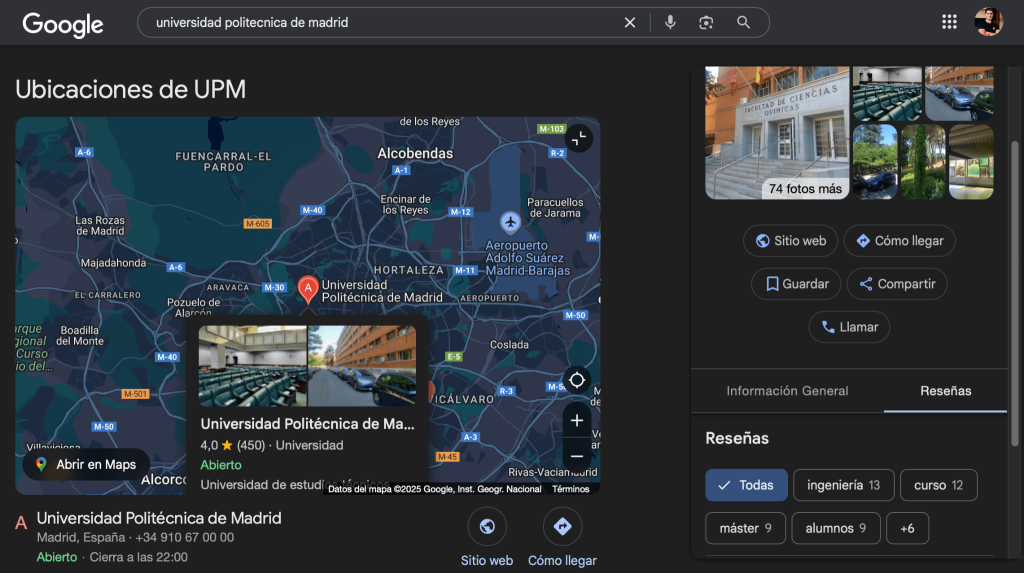Click the Cómo llegar directions icon below map
This screenshot has height=573, width=1024.
coord(562,527)
